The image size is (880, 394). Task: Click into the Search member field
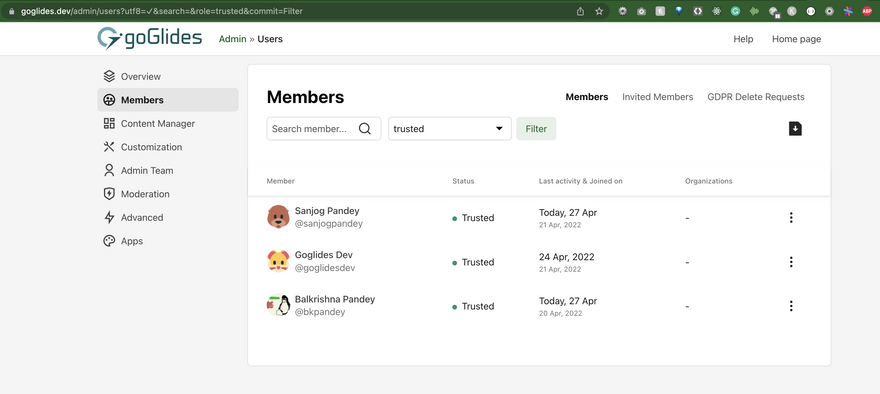[324, 129]
